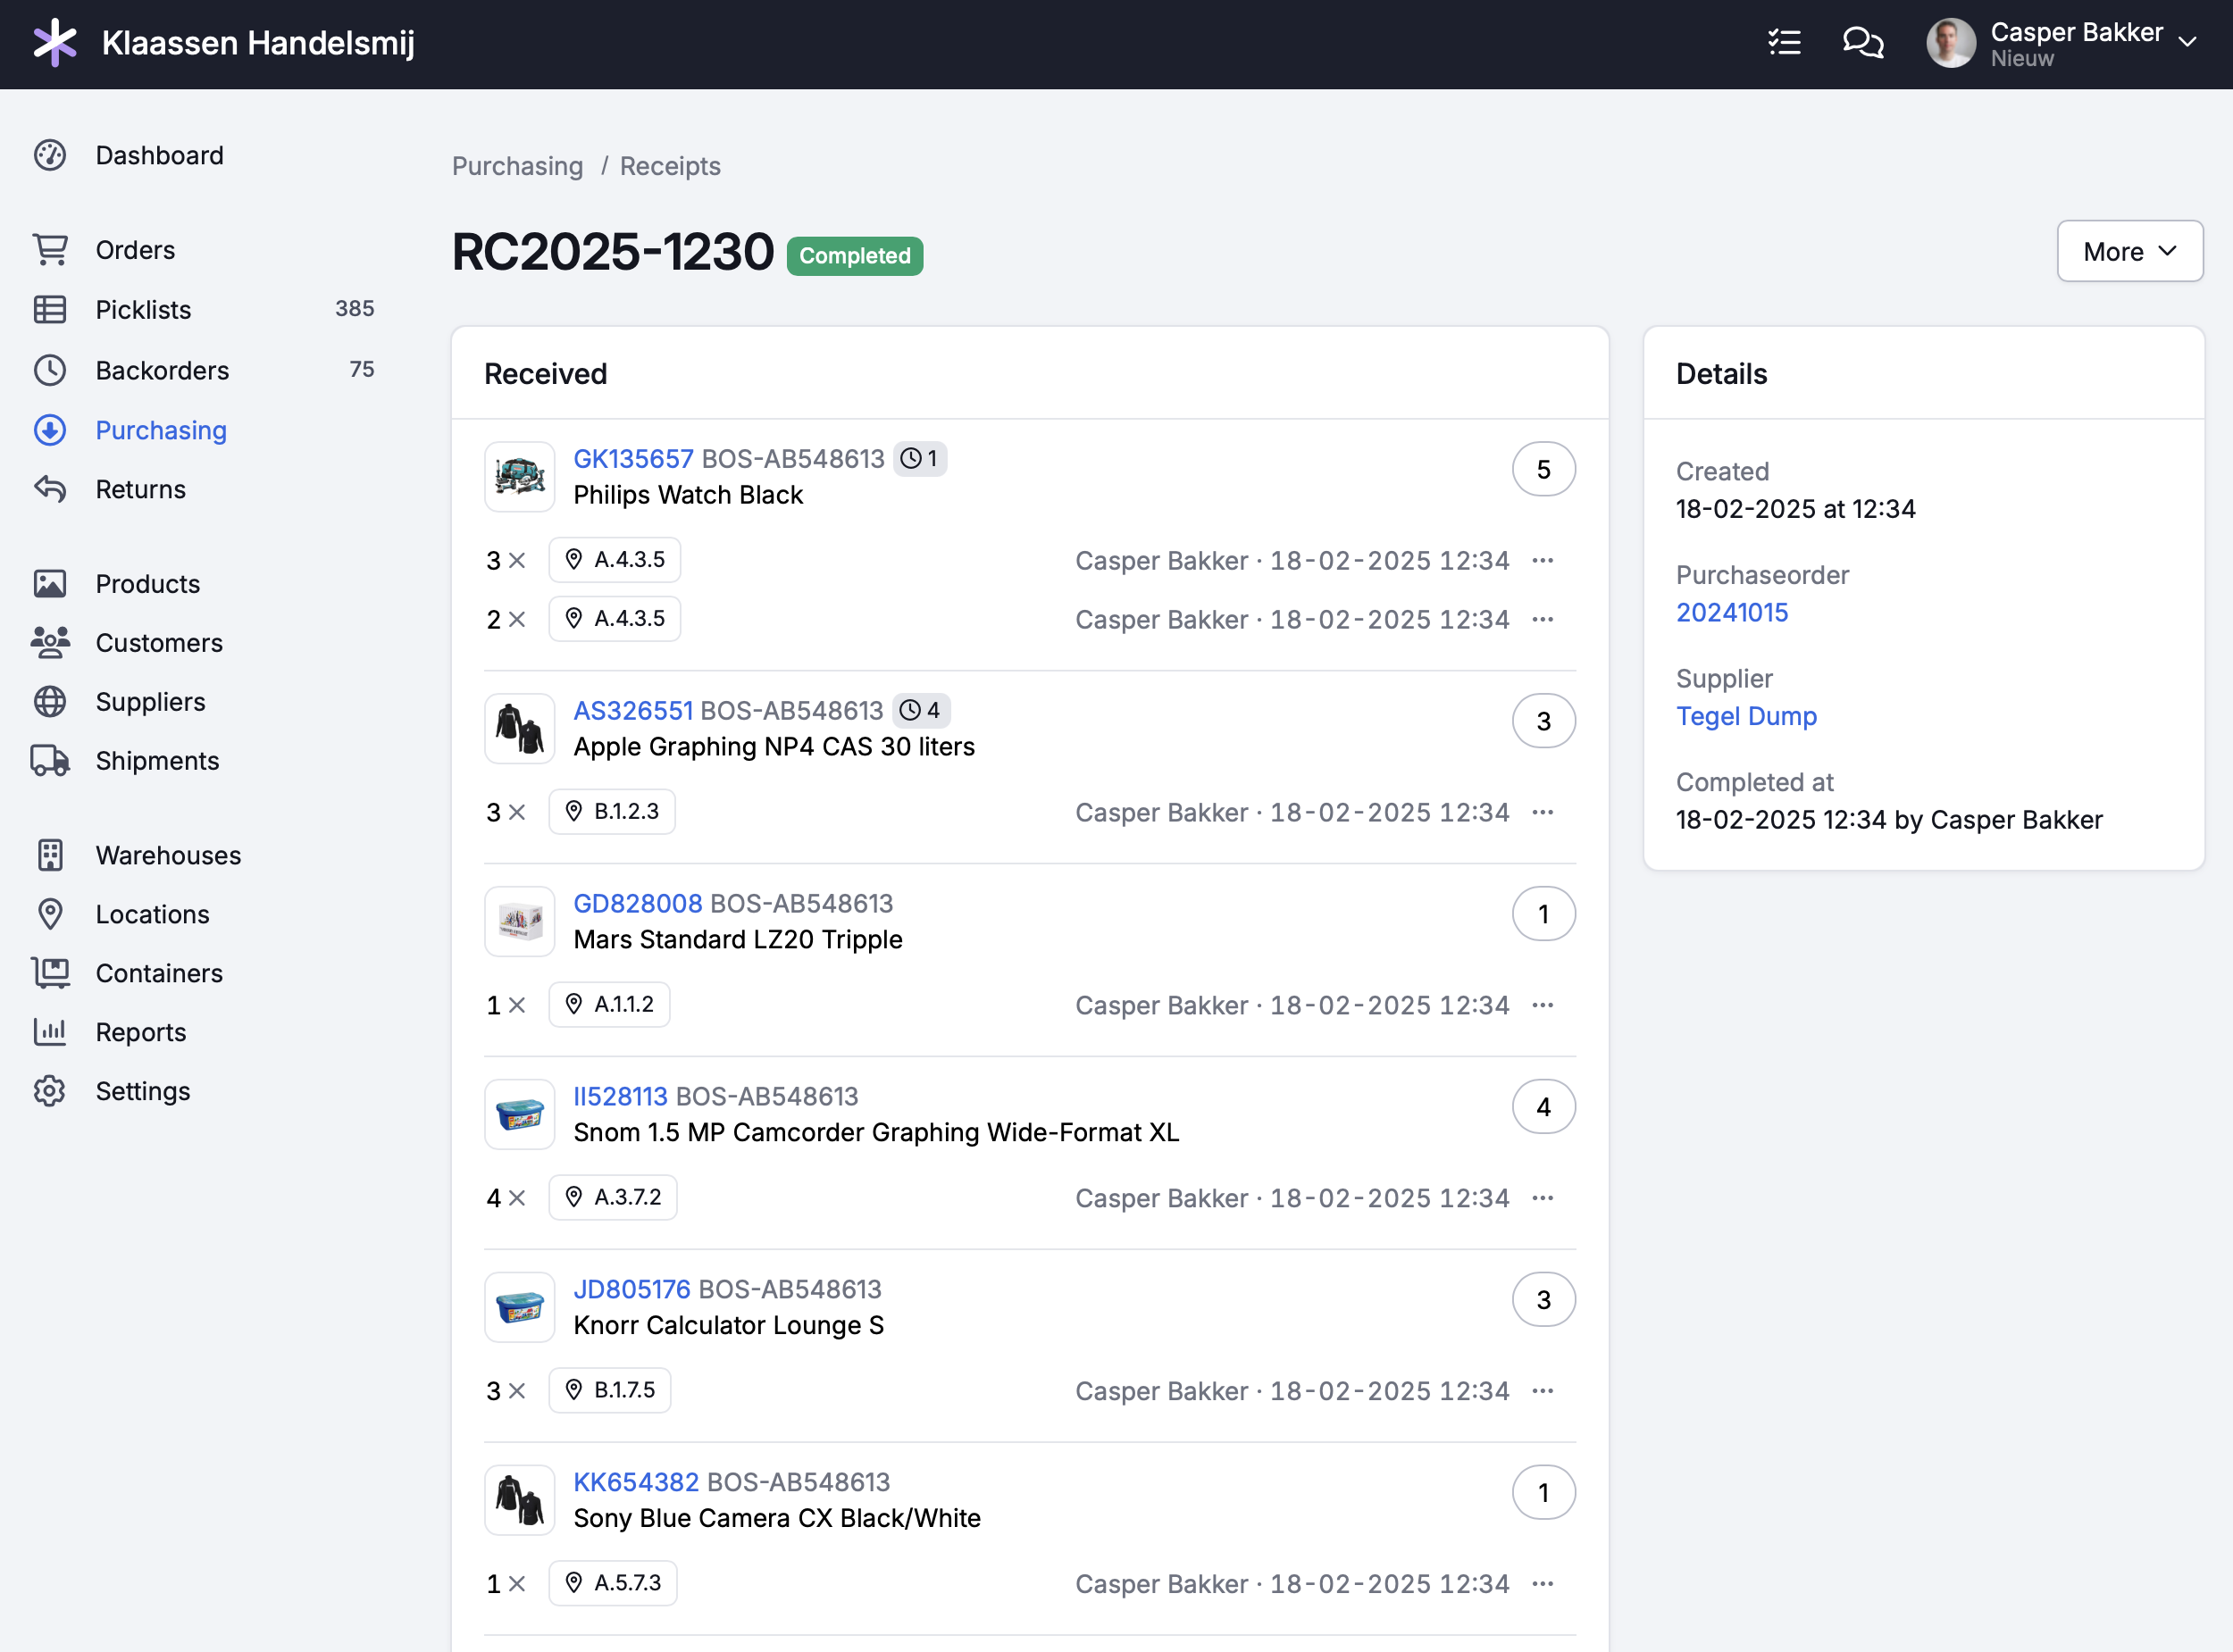The width and height of the screenshot is (2233, 1652).
Task: Click Philips Watch Black product thumbnail
Action: point(519,477)
